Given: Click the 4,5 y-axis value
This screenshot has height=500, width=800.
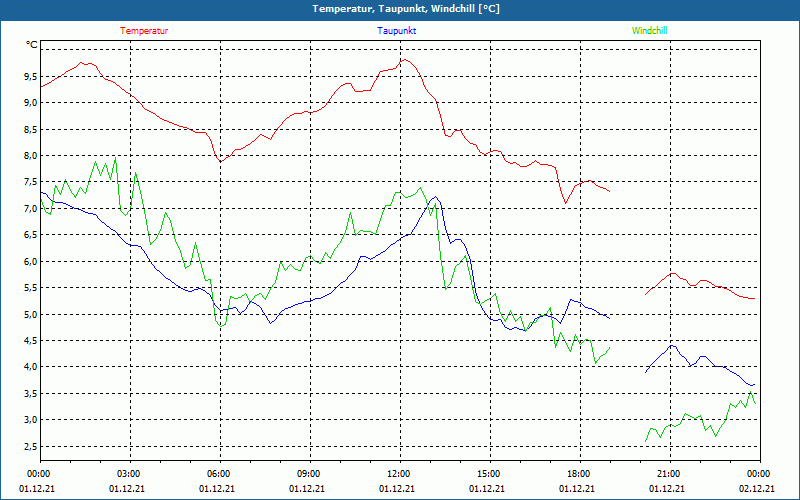Looking at the screenshot, I should coord(31,340).
